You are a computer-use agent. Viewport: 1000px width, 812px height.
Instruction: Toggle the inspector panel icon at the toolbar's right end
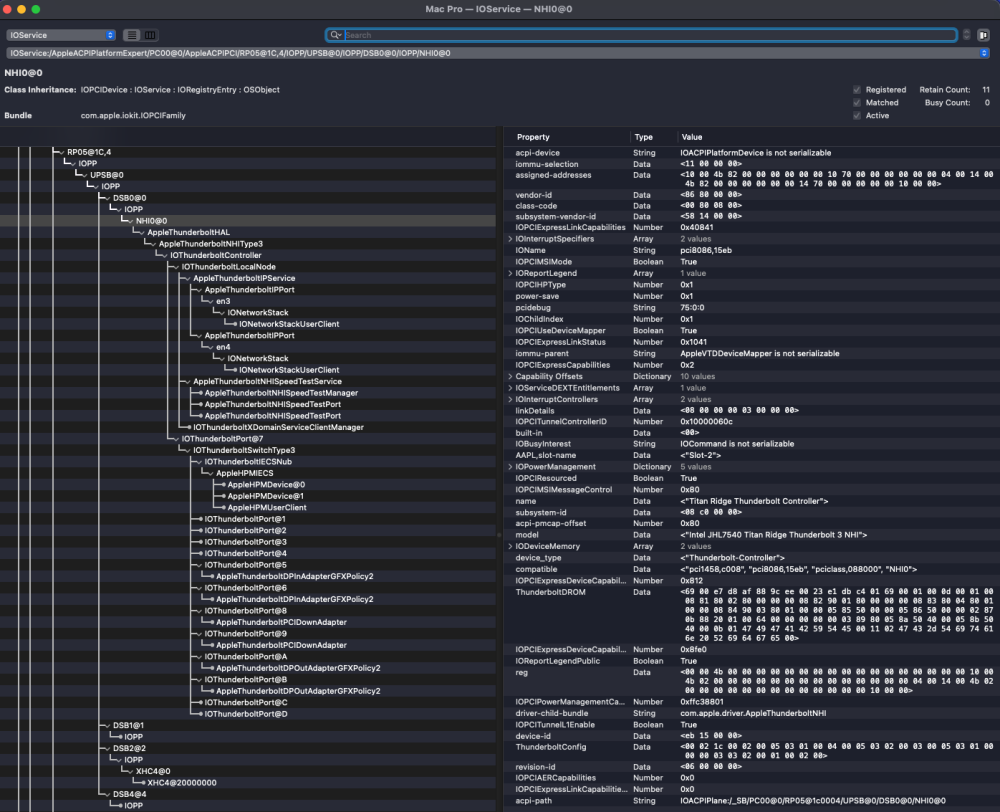point(983,35)
